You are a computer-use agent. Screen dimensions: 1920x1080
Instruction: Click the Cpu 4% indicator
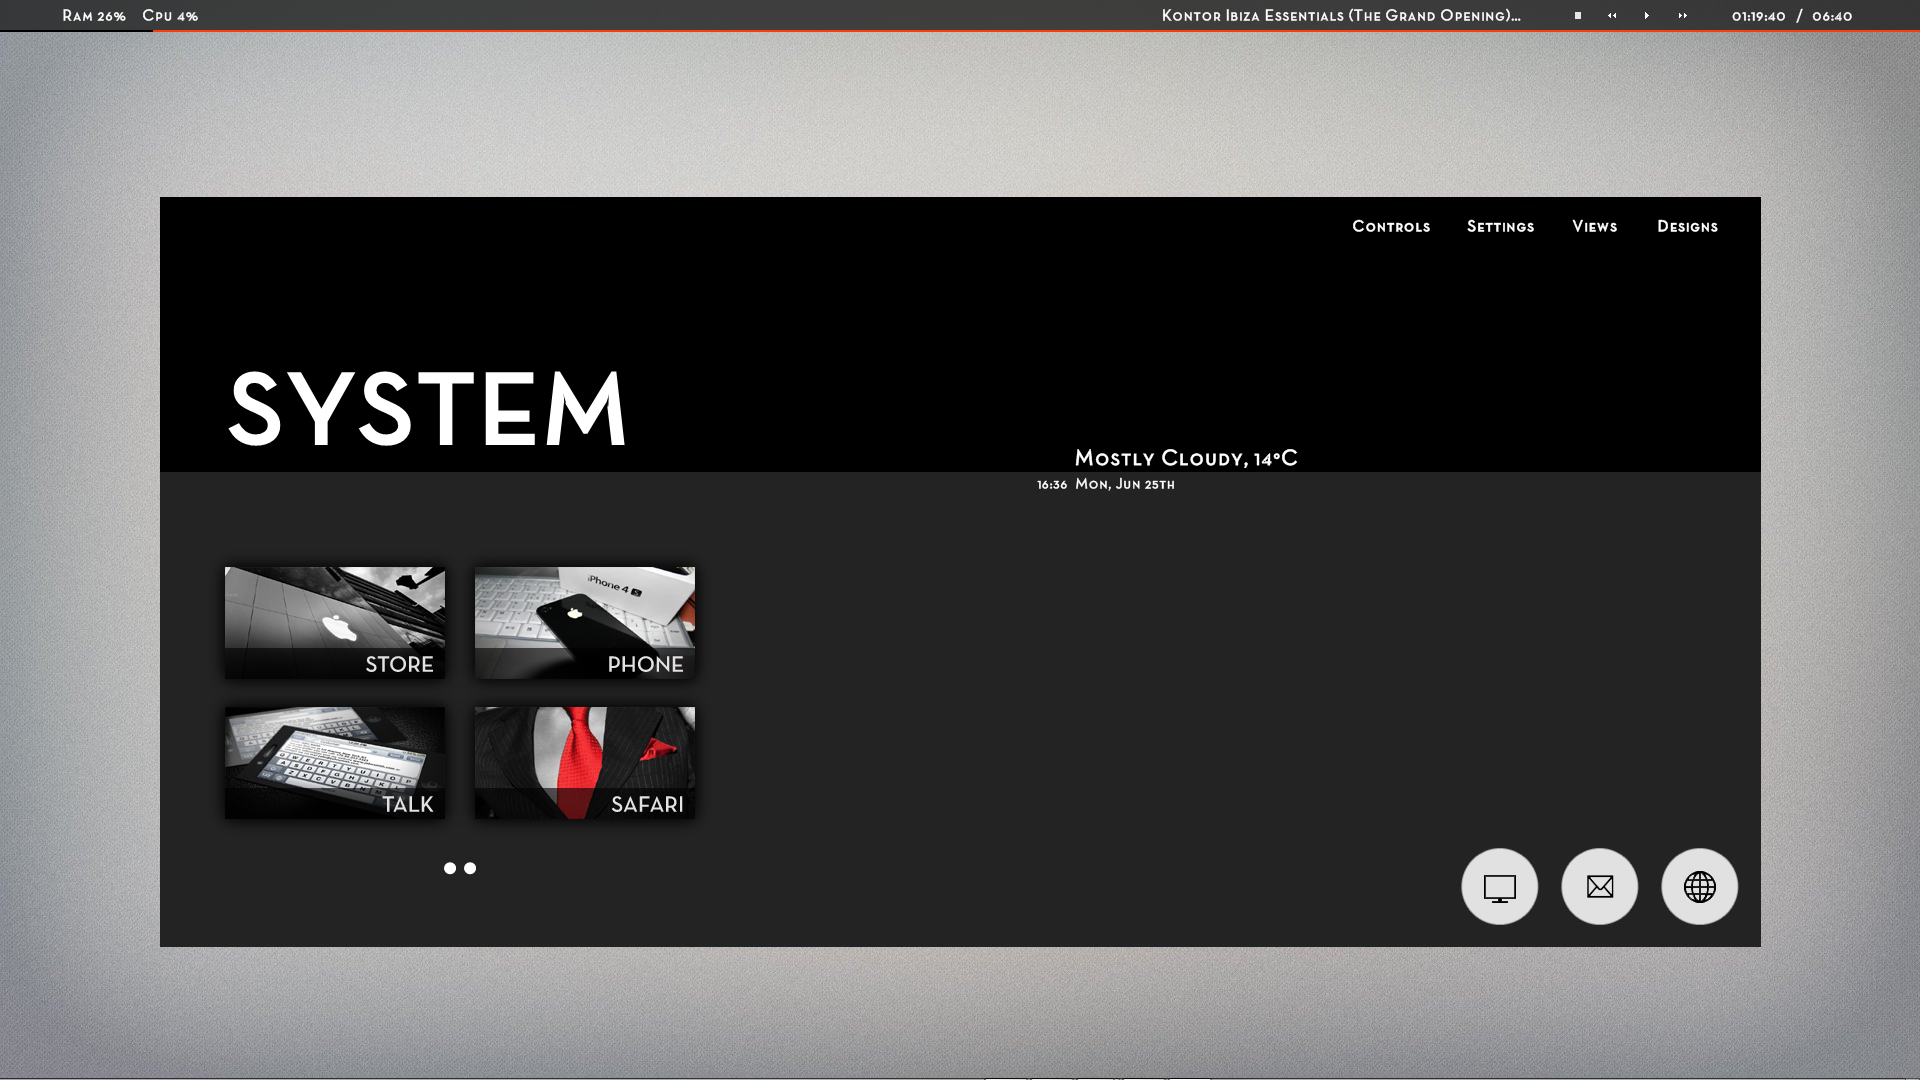point(170,16)
